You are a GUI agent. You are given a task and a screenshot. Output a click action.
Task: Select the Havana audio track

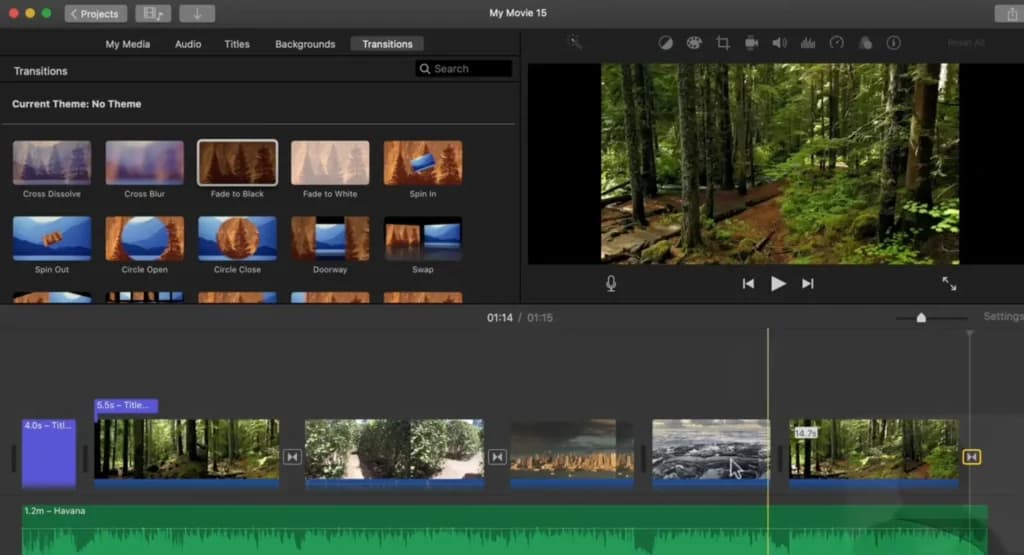504,530
